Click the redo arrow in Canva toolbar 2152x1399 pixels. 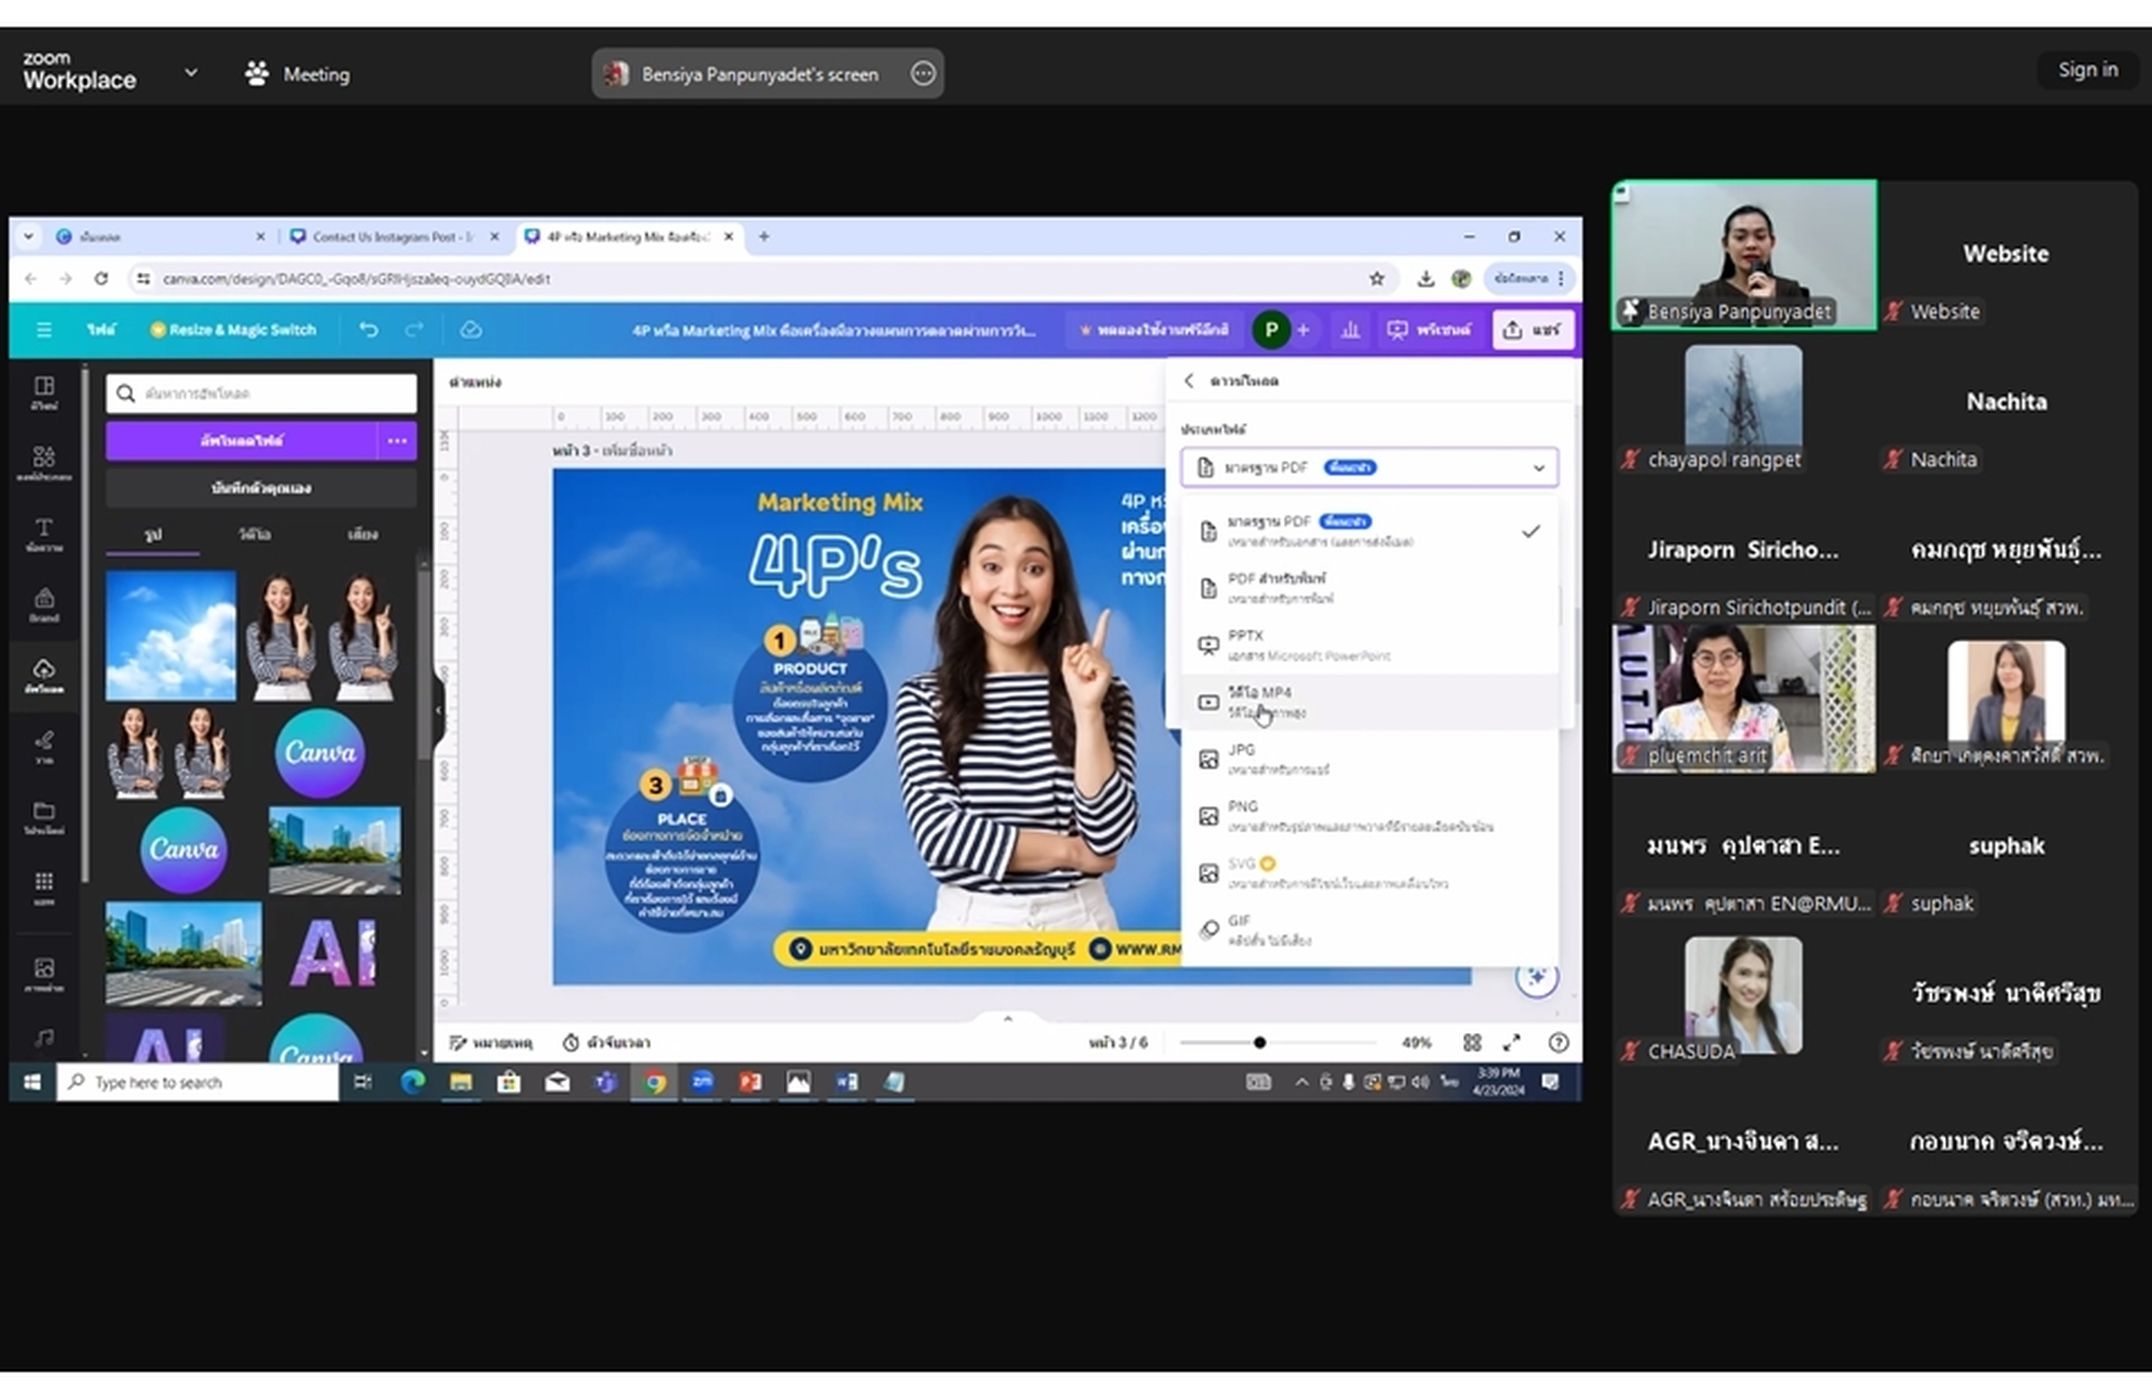click(x=414, y=329)
